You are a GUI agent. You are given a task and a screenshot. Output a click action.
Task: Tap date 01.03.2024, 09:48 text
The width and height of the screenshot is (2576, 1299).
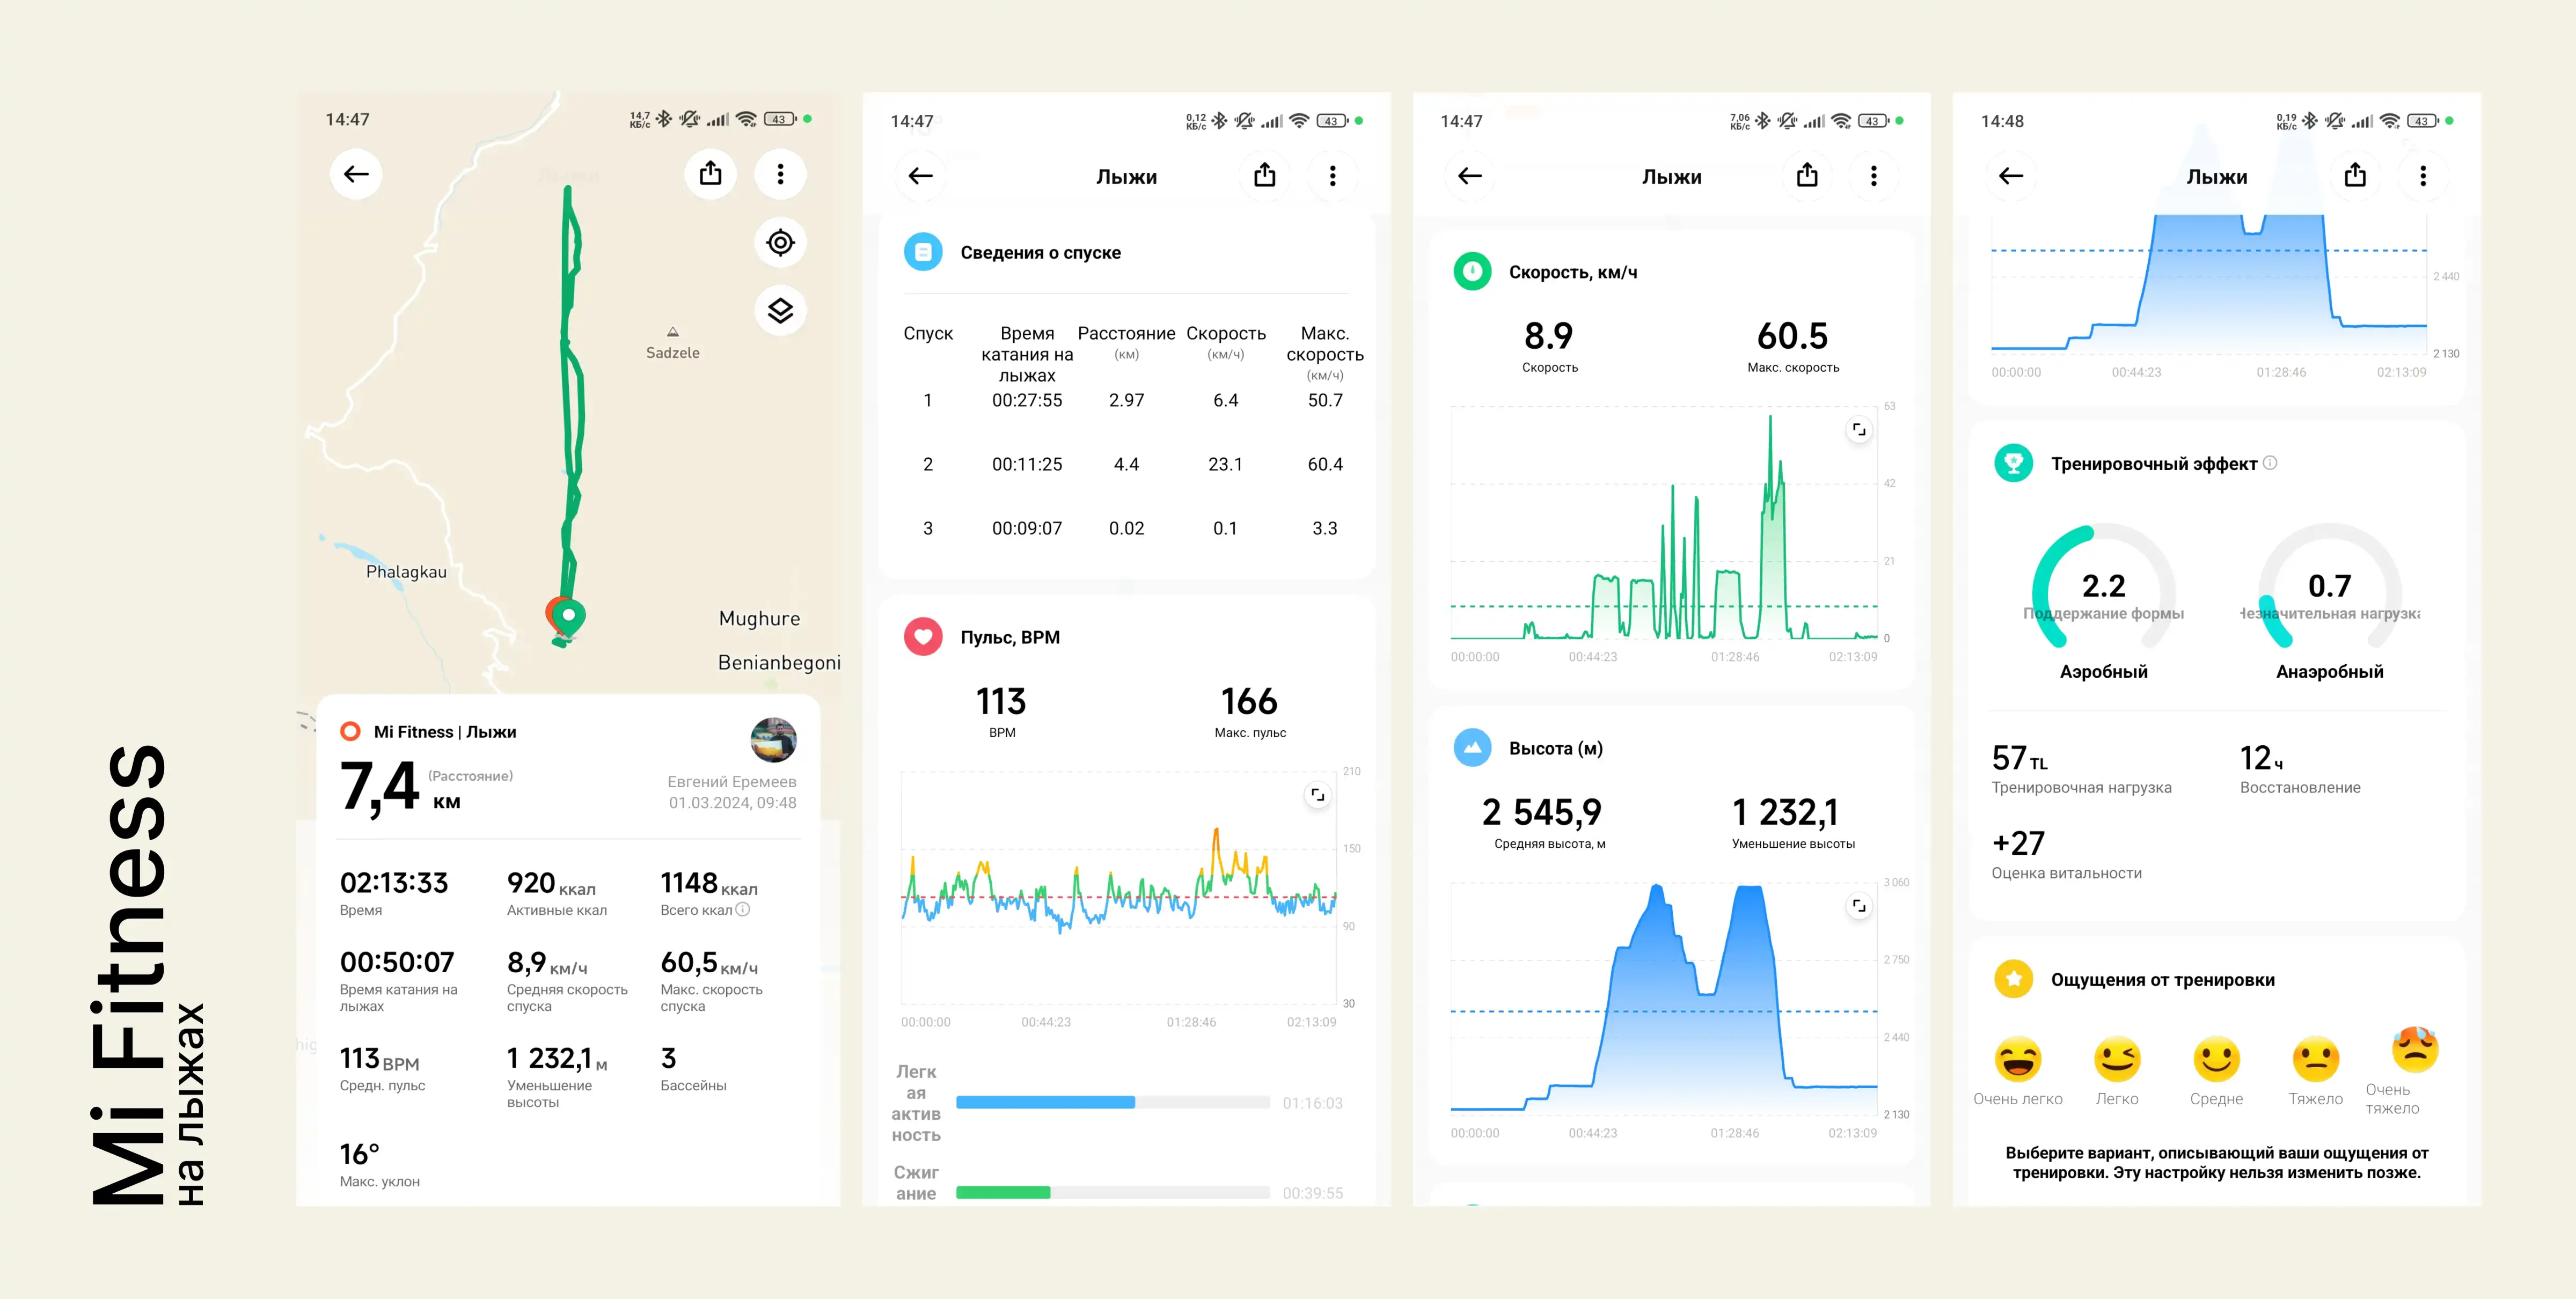[732, 802]
